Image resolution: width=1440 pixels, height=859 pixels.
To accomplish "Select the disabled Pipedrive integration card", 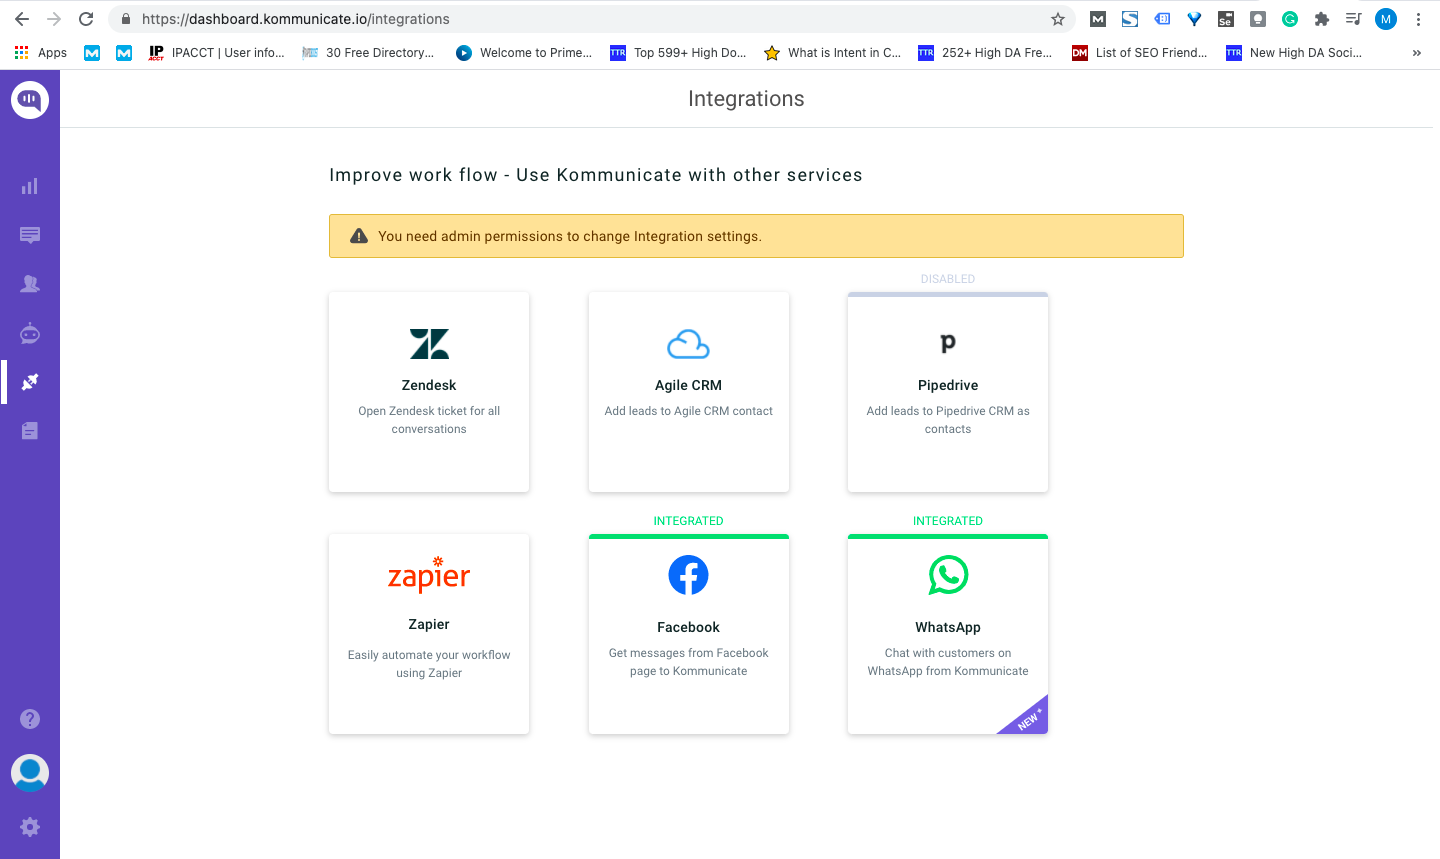I will coord(947,392).
